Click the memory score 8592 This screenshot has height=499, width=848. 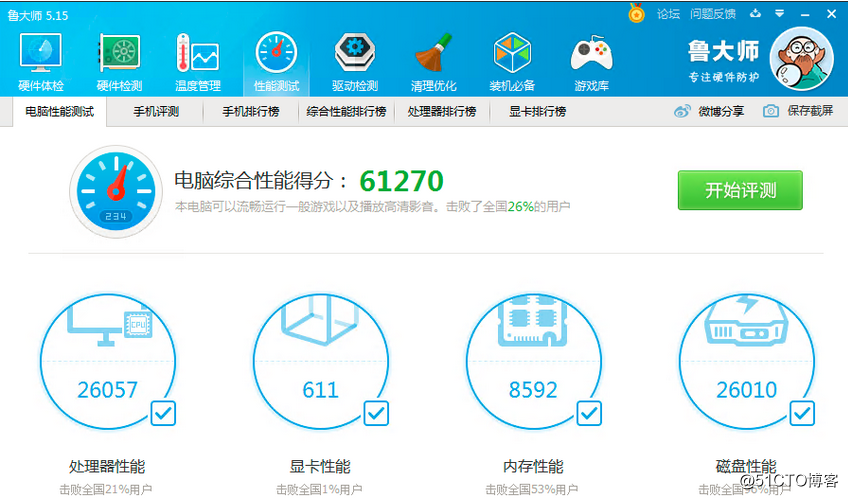(533, 390)
